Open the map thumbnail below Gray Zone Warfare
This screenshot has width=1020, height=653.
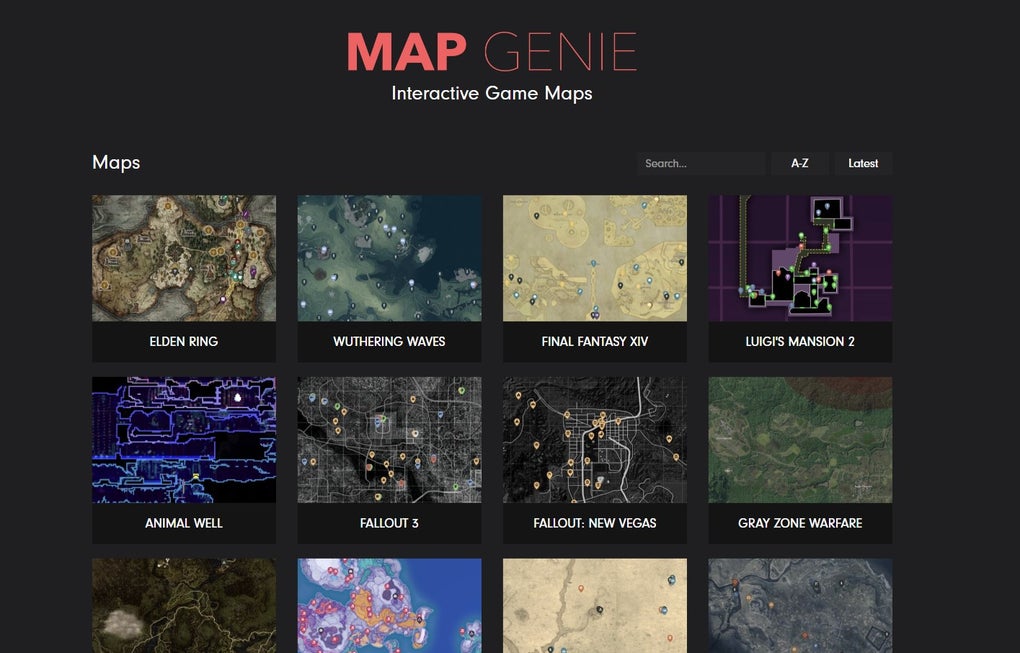(800, 606)
